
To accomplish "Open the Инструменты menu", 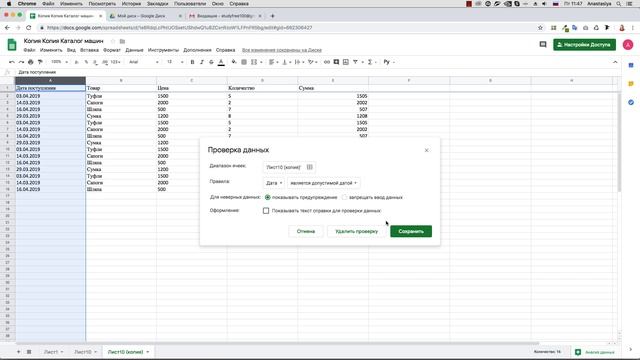I will pos(163,50).
